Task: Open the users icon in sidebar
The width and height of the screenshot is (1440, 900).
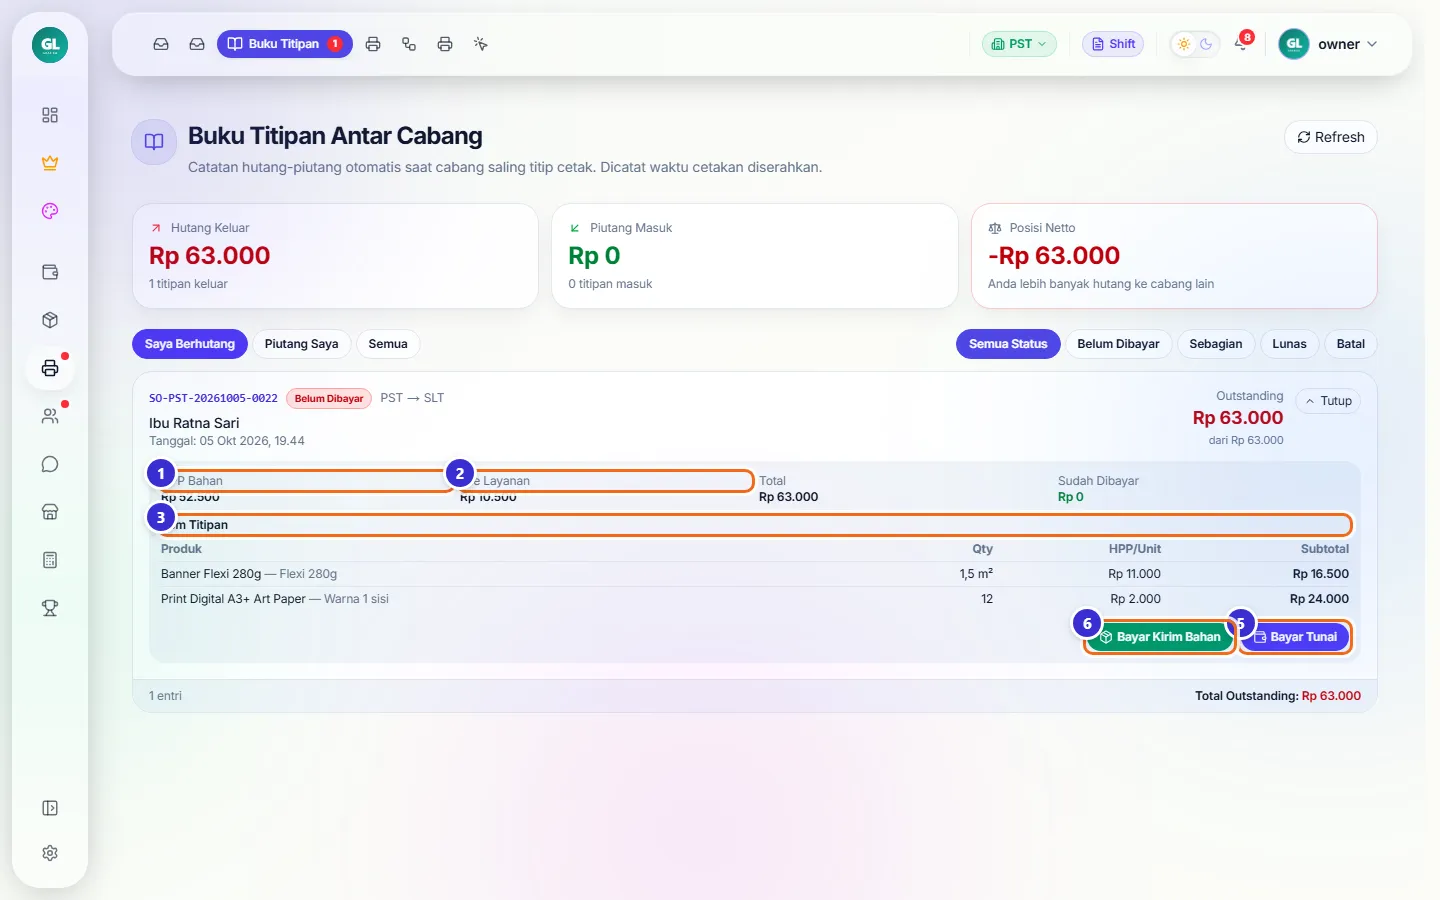Action: tap(50, 416)
